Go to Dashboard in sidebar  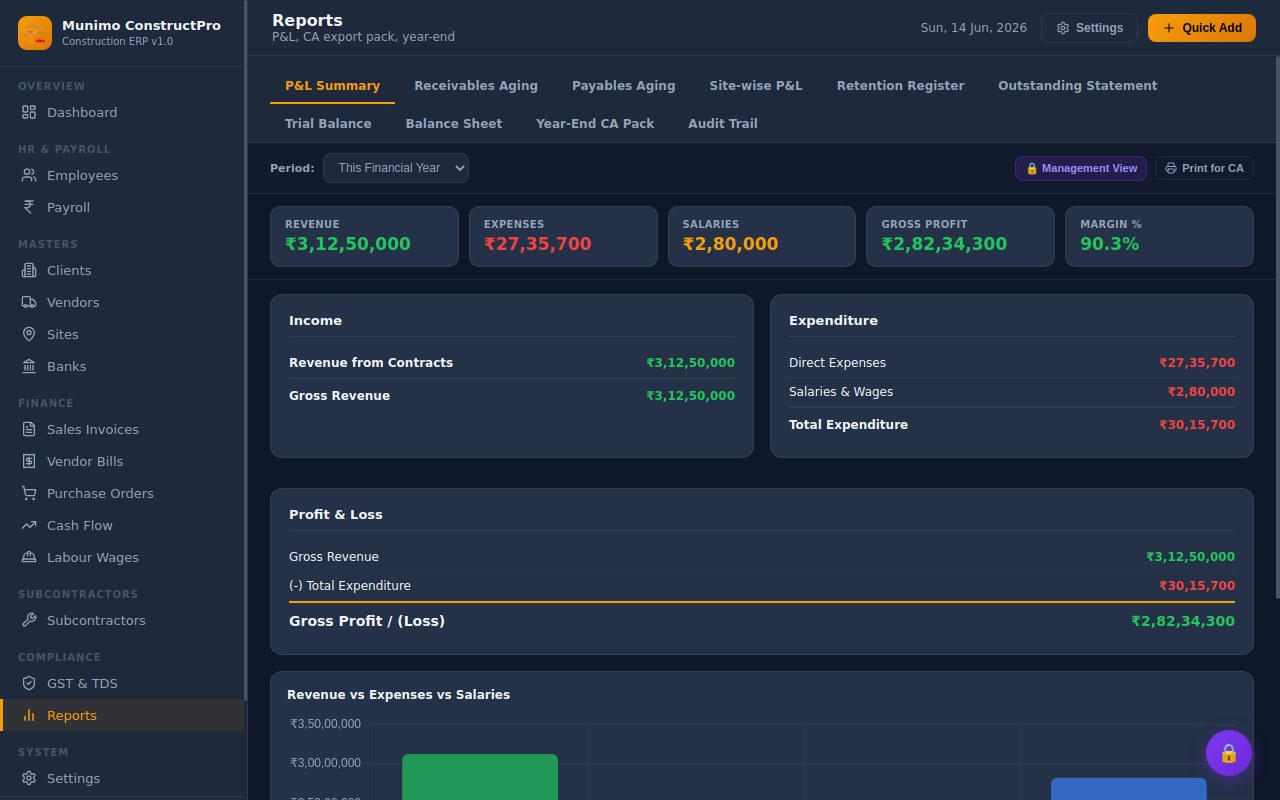[123, 112]
